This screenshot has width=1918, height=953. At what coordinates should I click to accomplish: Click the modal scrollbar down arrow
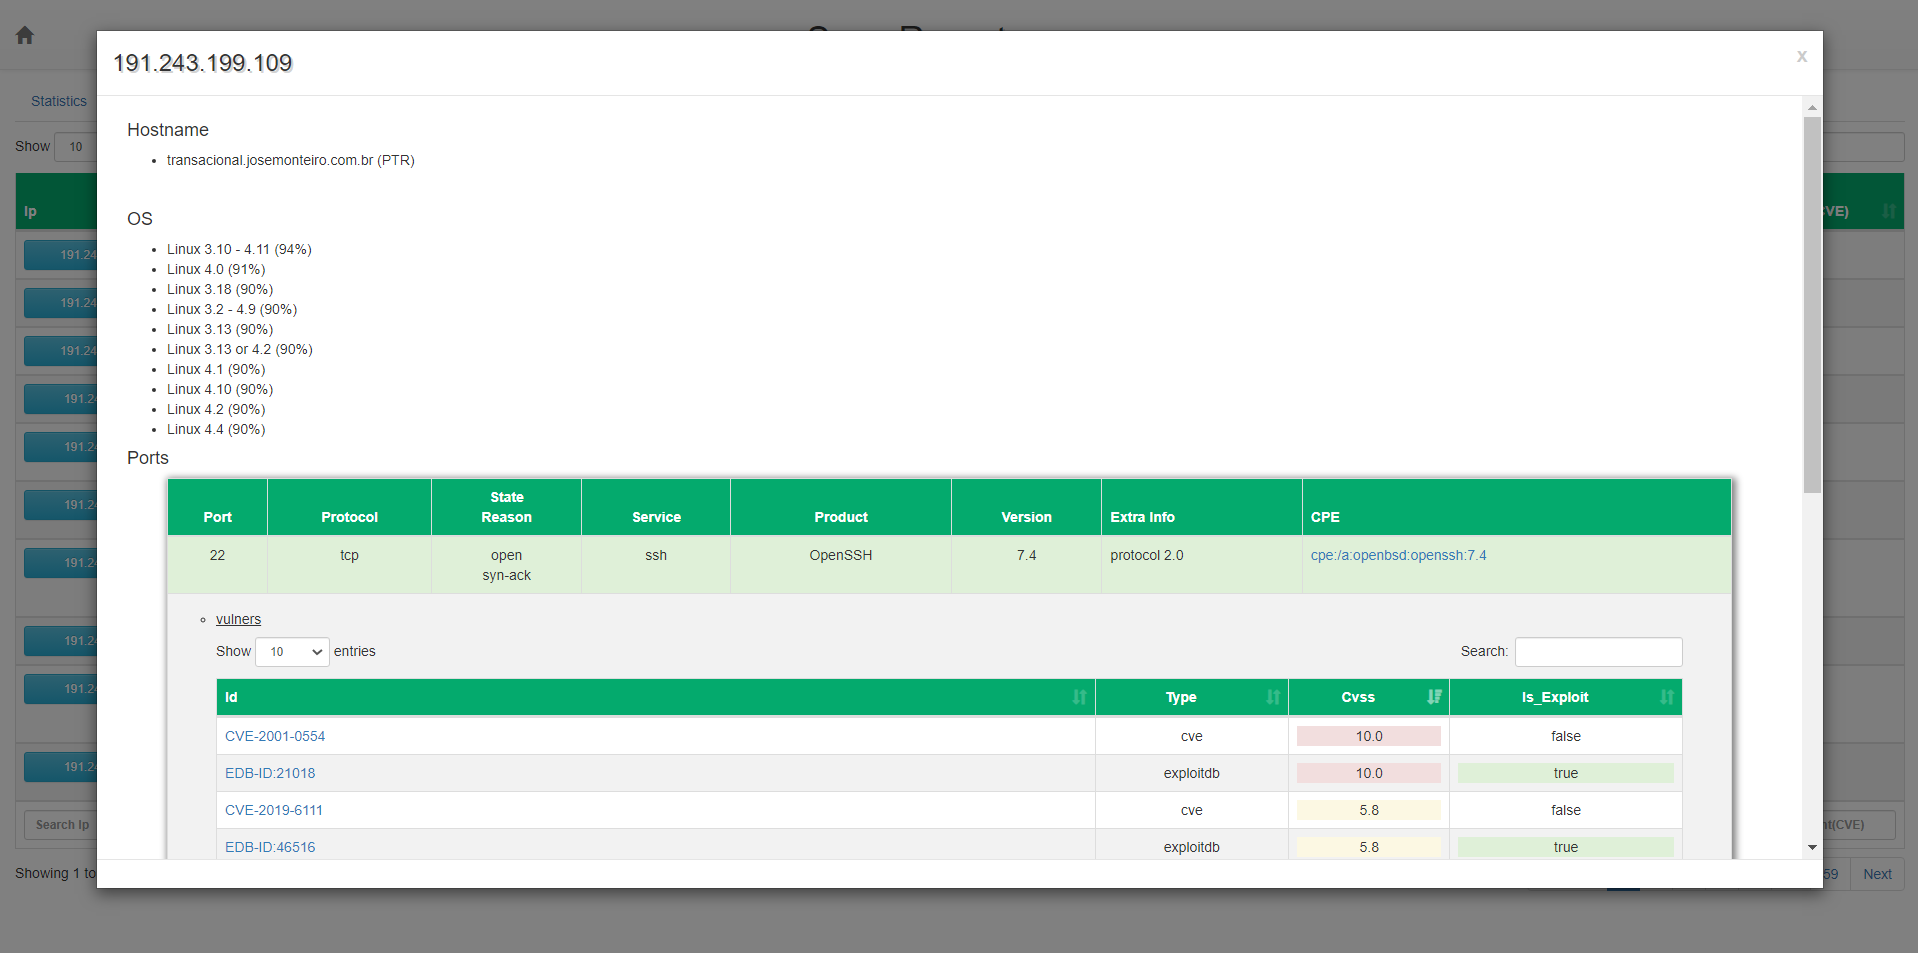[x=1812, y=847]
